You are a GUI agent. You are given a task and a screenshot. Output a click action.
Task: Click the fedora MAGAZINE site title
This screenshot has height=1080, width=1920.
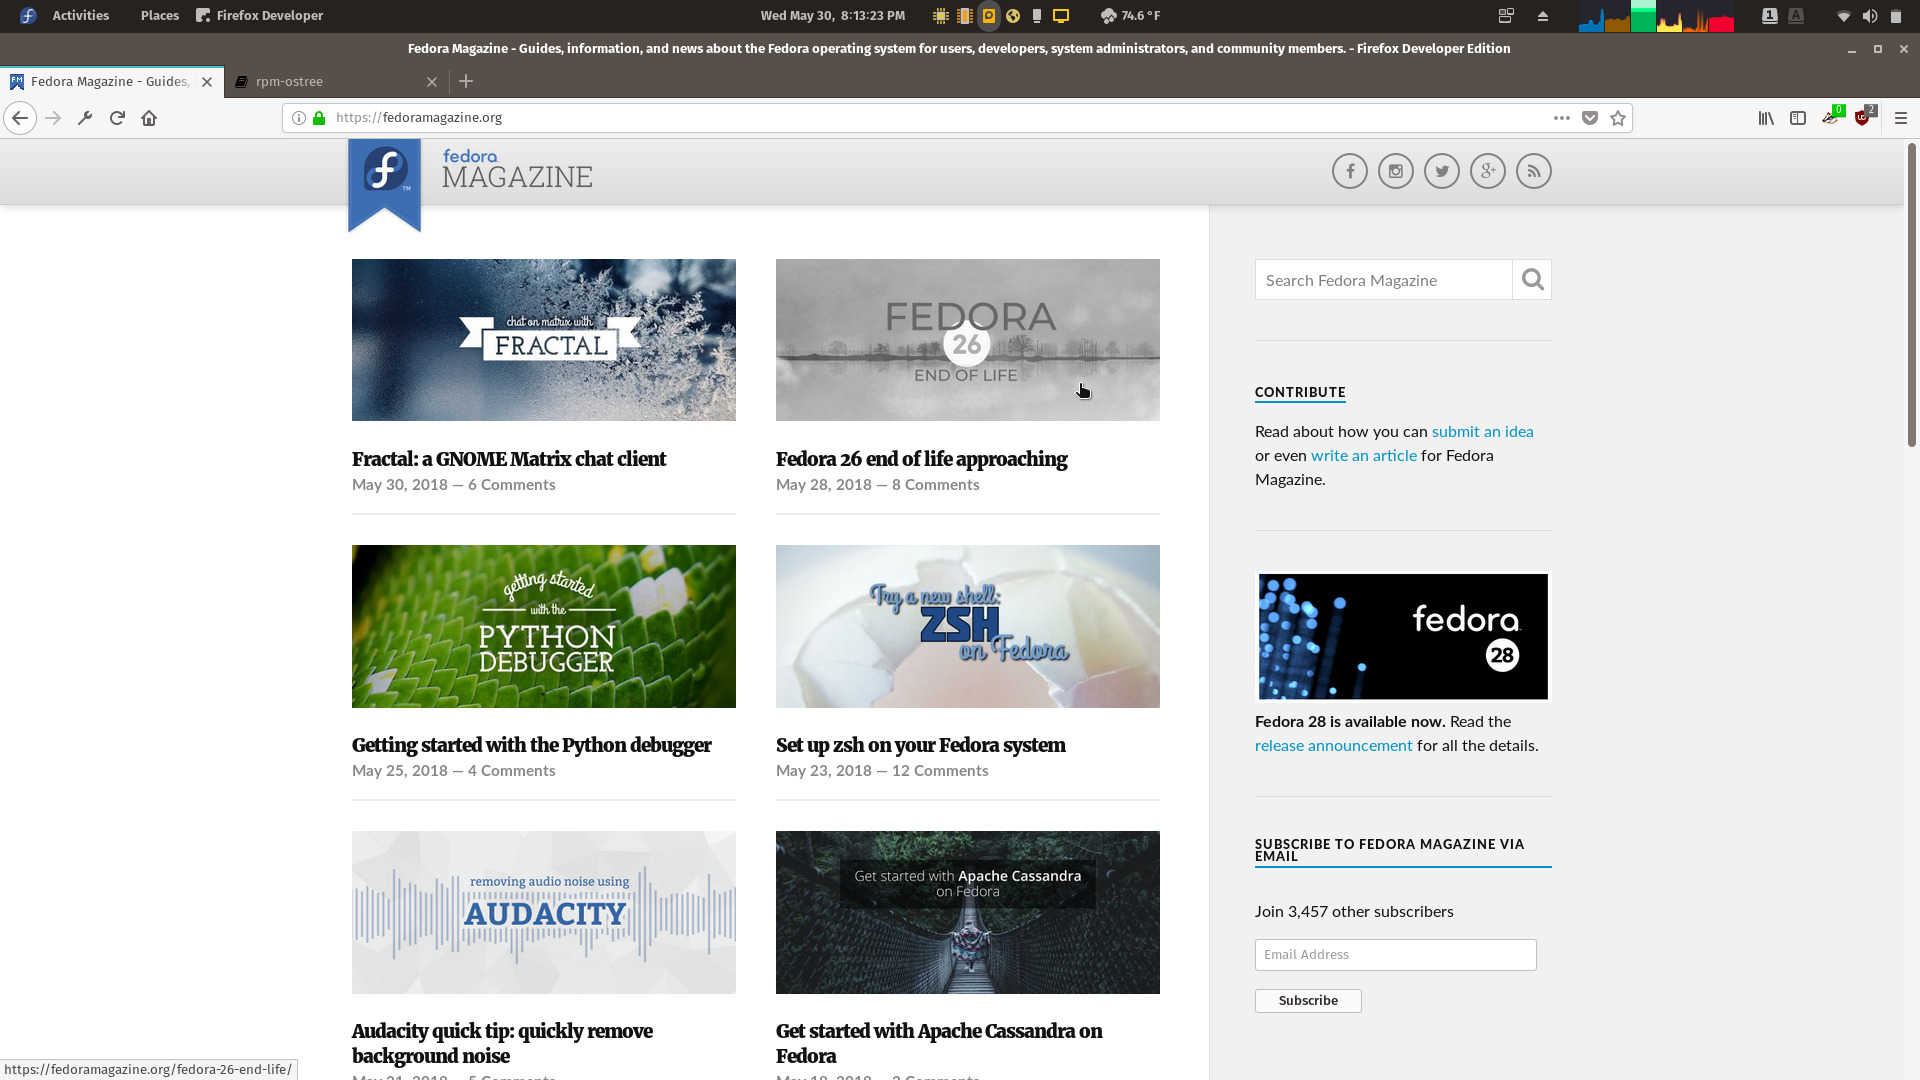pyautogui.click(x=517, y=170)
